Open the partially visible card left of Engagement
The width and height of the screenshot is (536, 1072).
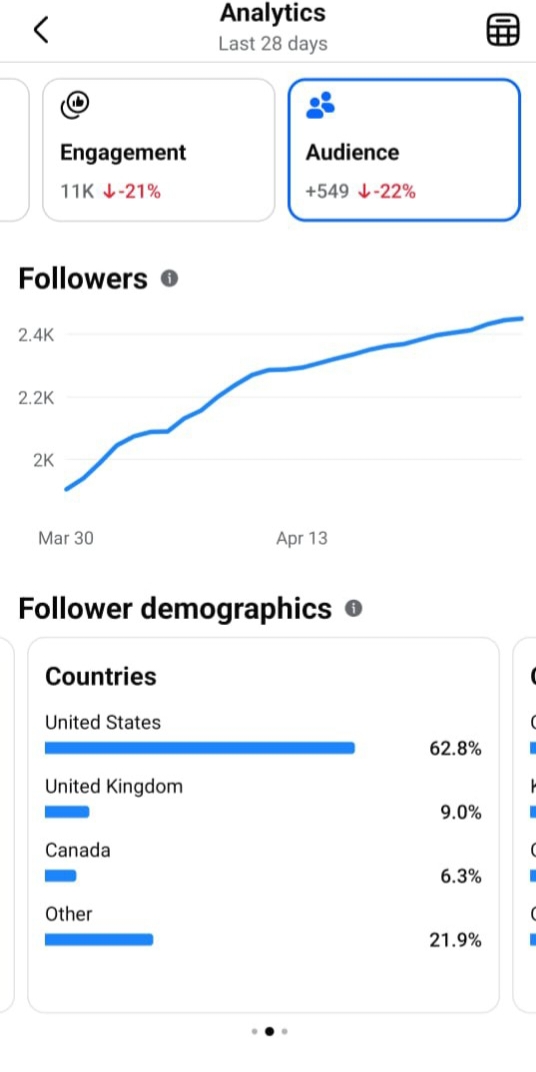[x=14, y=150]
